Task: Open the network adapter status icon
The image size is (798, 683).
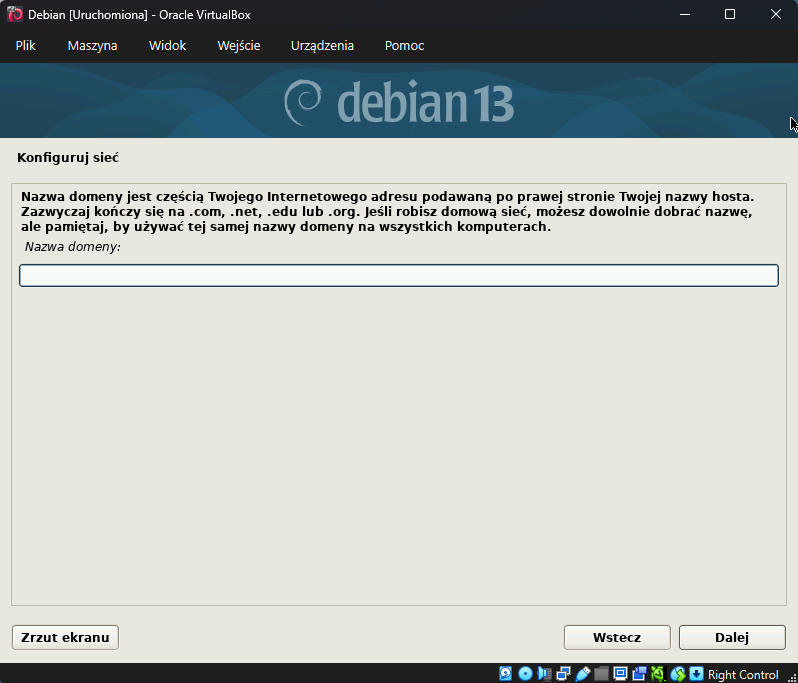Action: (563, 674)
